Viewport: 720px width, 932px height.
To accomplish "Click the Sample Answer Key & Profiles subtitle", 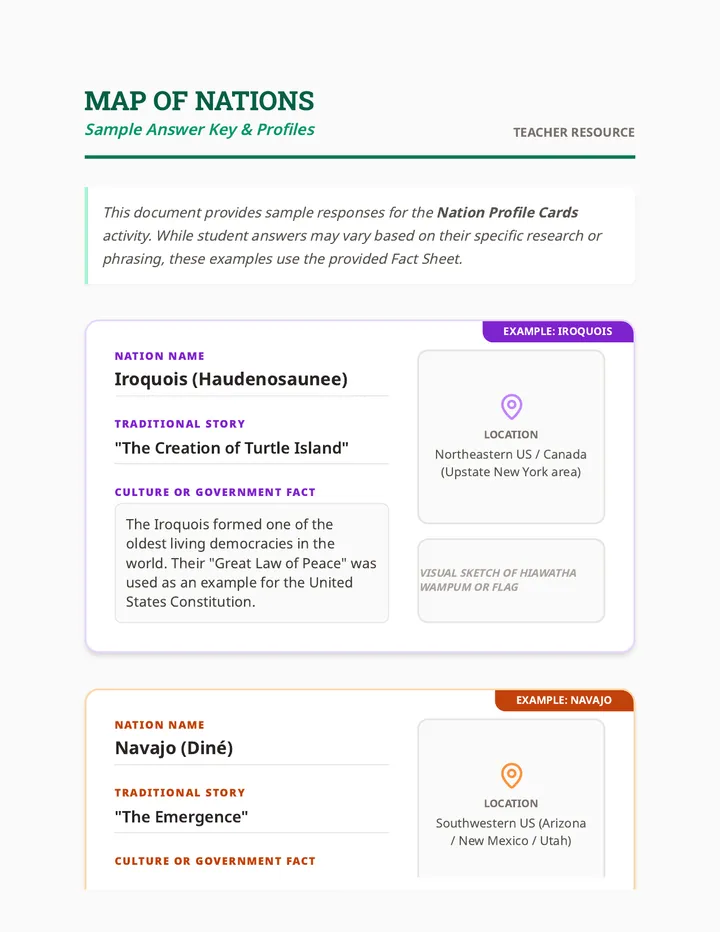I will point(199,130).
